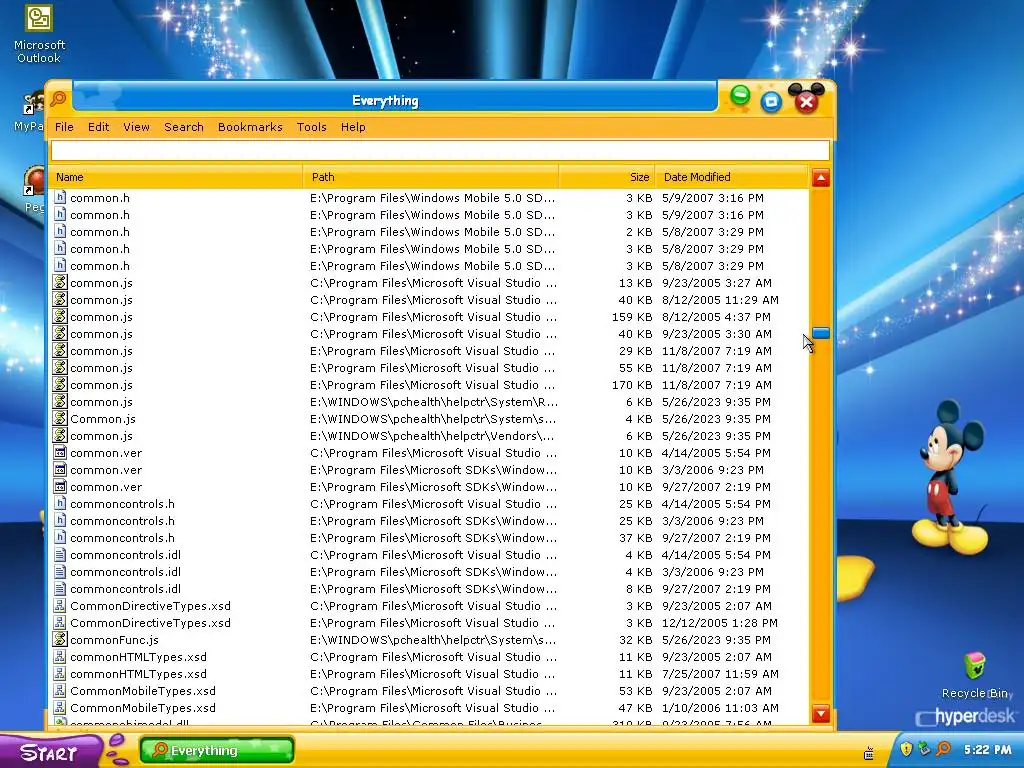
Task: Click the icon of capitalized Common.js row
Action: coord(60,419)
